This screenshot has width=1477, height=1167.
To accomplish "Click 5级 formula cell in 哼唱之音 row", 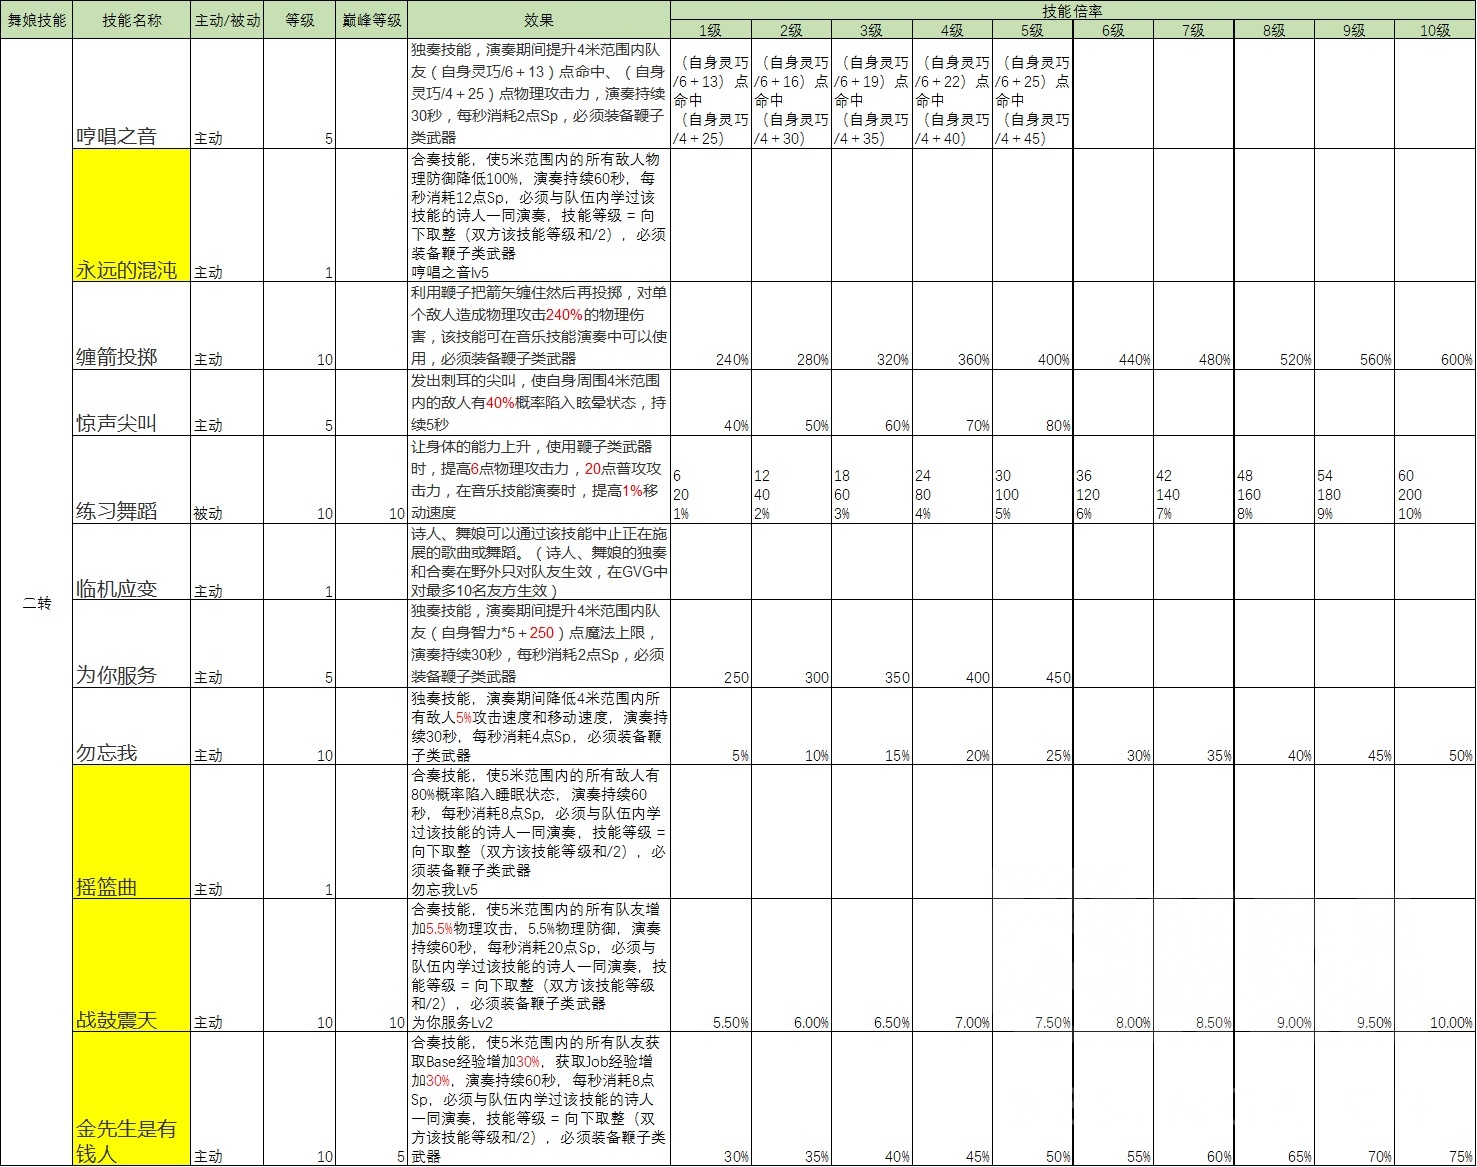I will tap(1032, 94).
